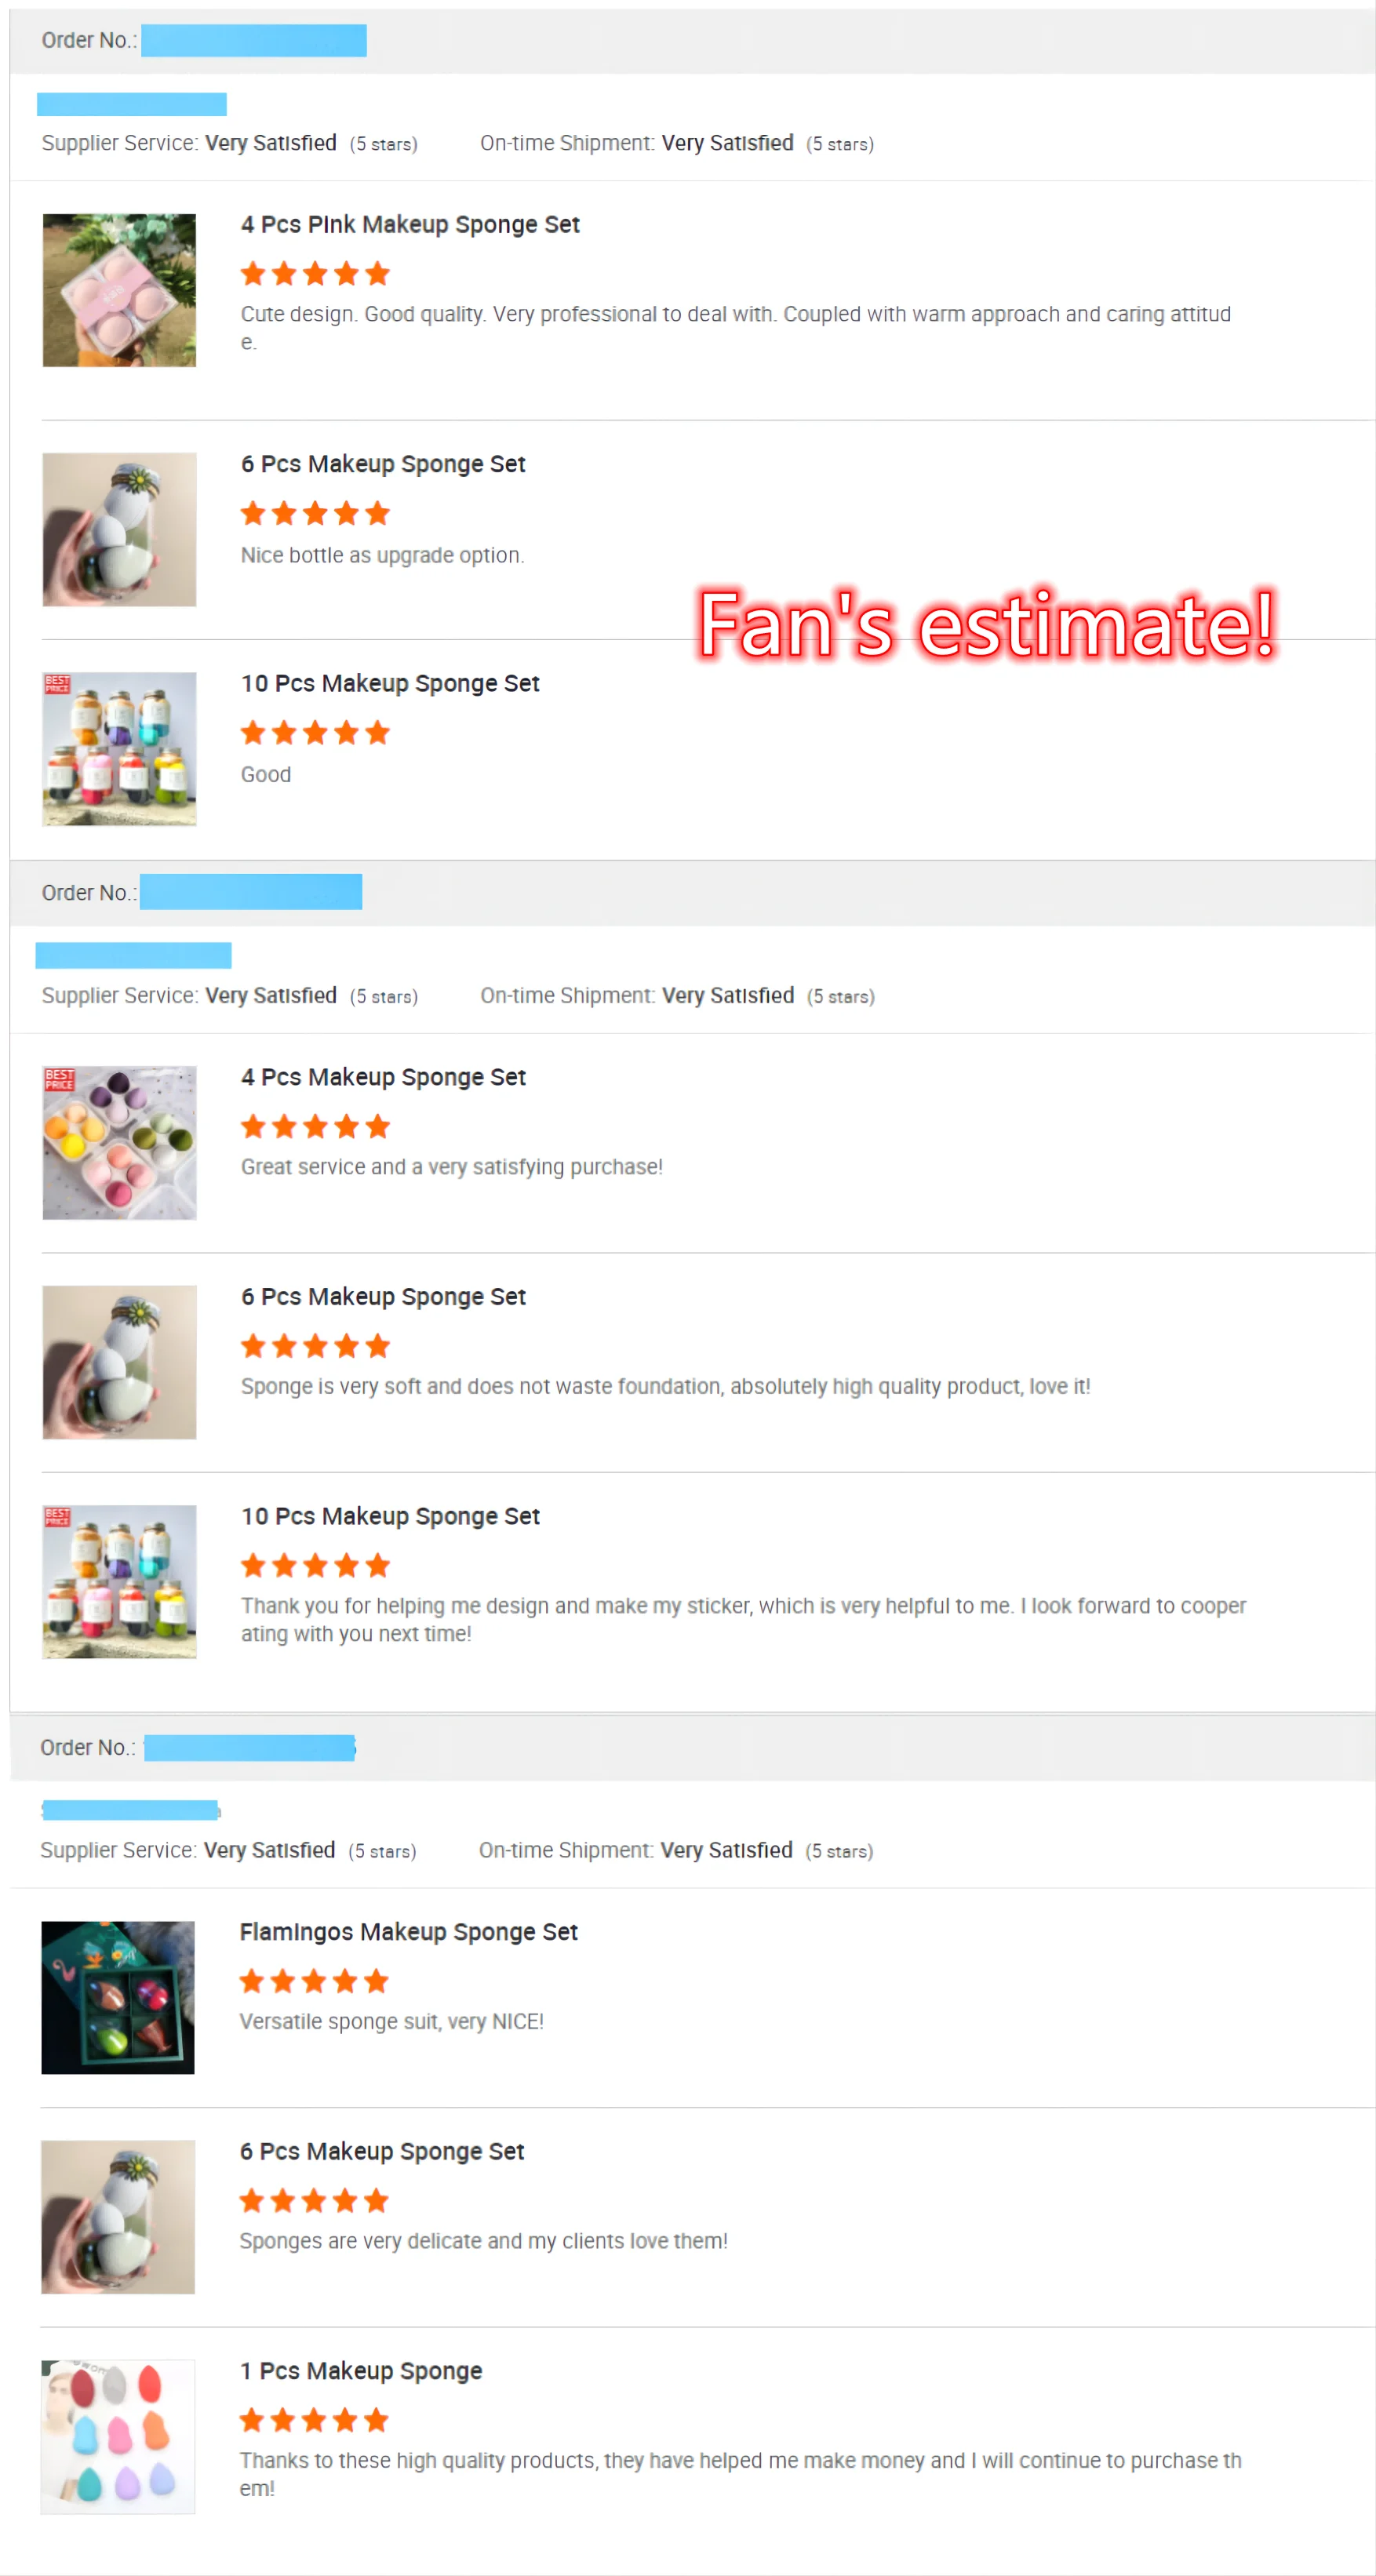
Task: Click star rating above 'Great service' review
Action: pyautogui.click(x=315, y=1127)
